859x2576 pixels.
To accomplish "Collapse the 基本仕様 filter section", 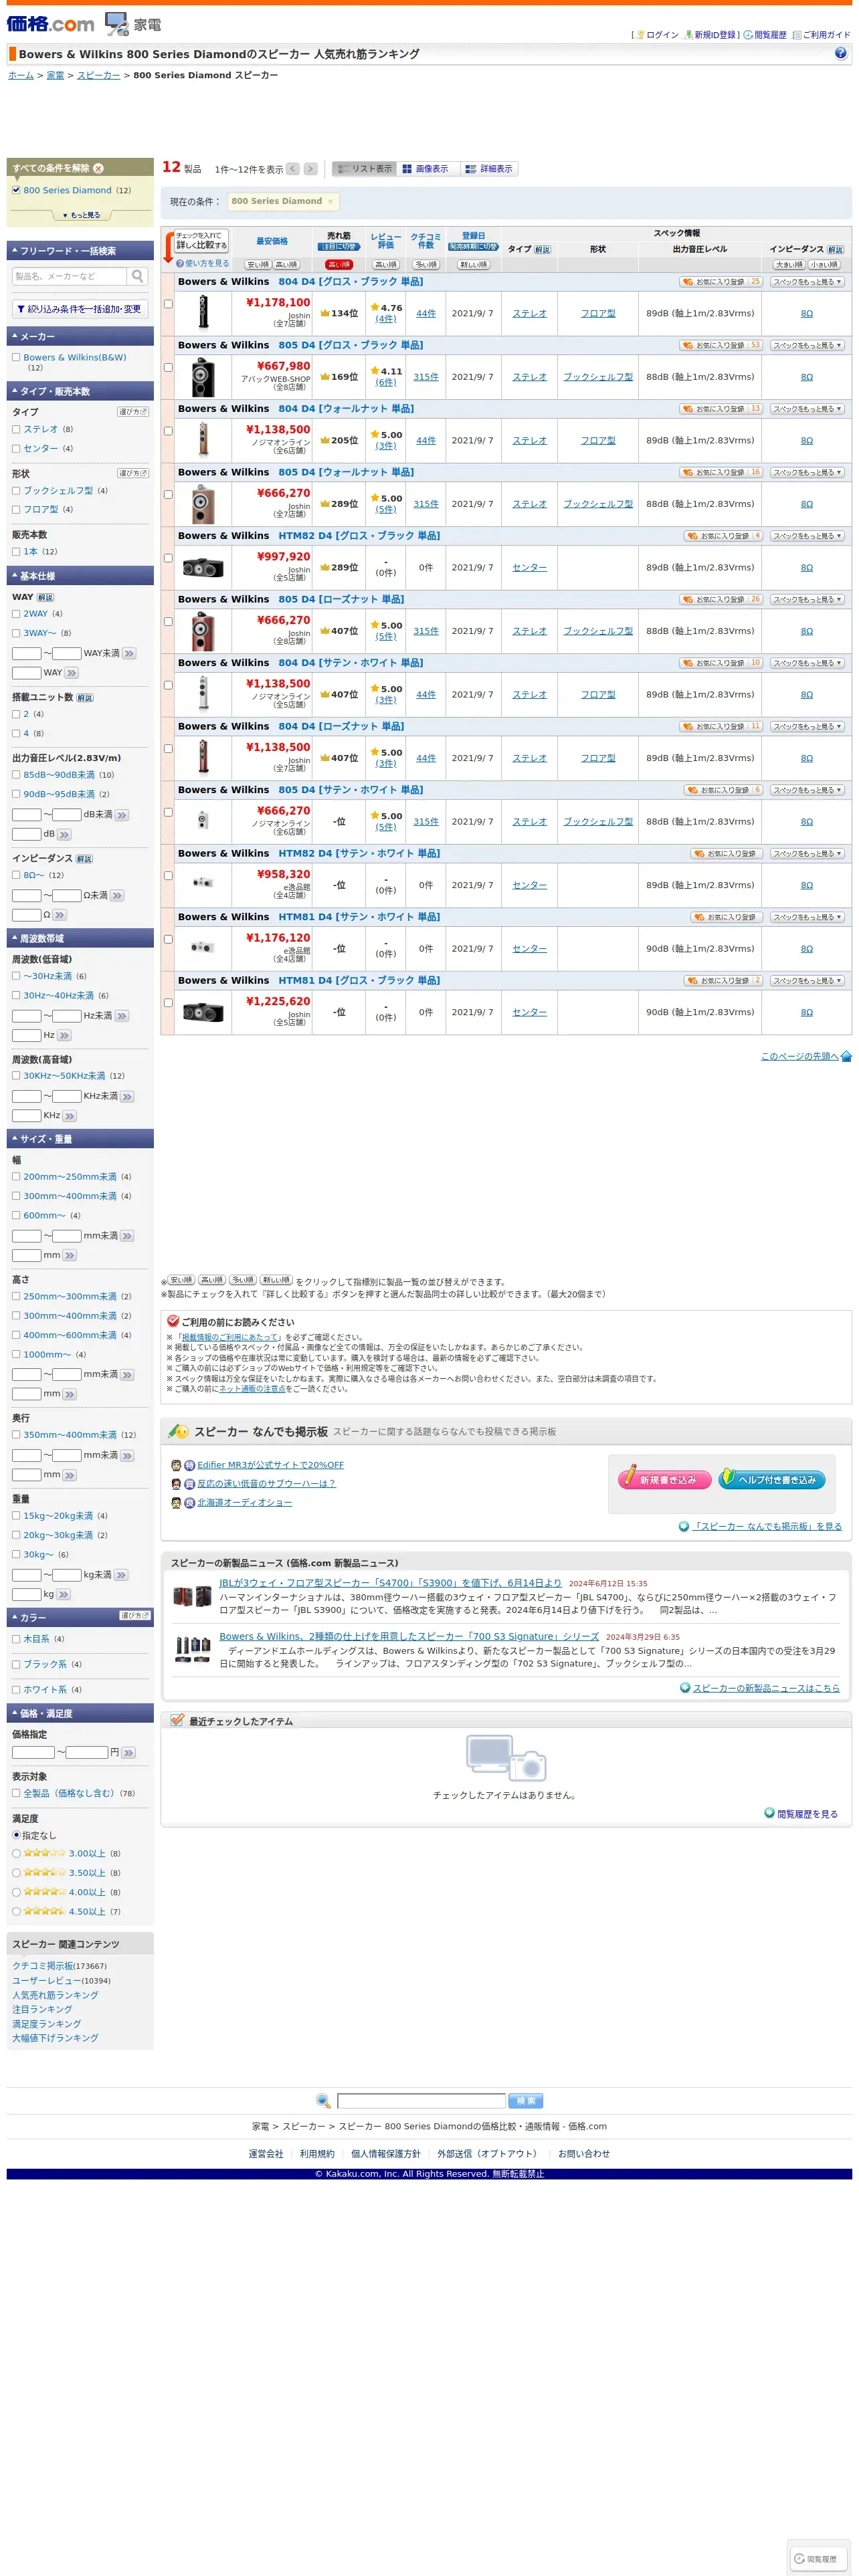I will pos(80,576).
